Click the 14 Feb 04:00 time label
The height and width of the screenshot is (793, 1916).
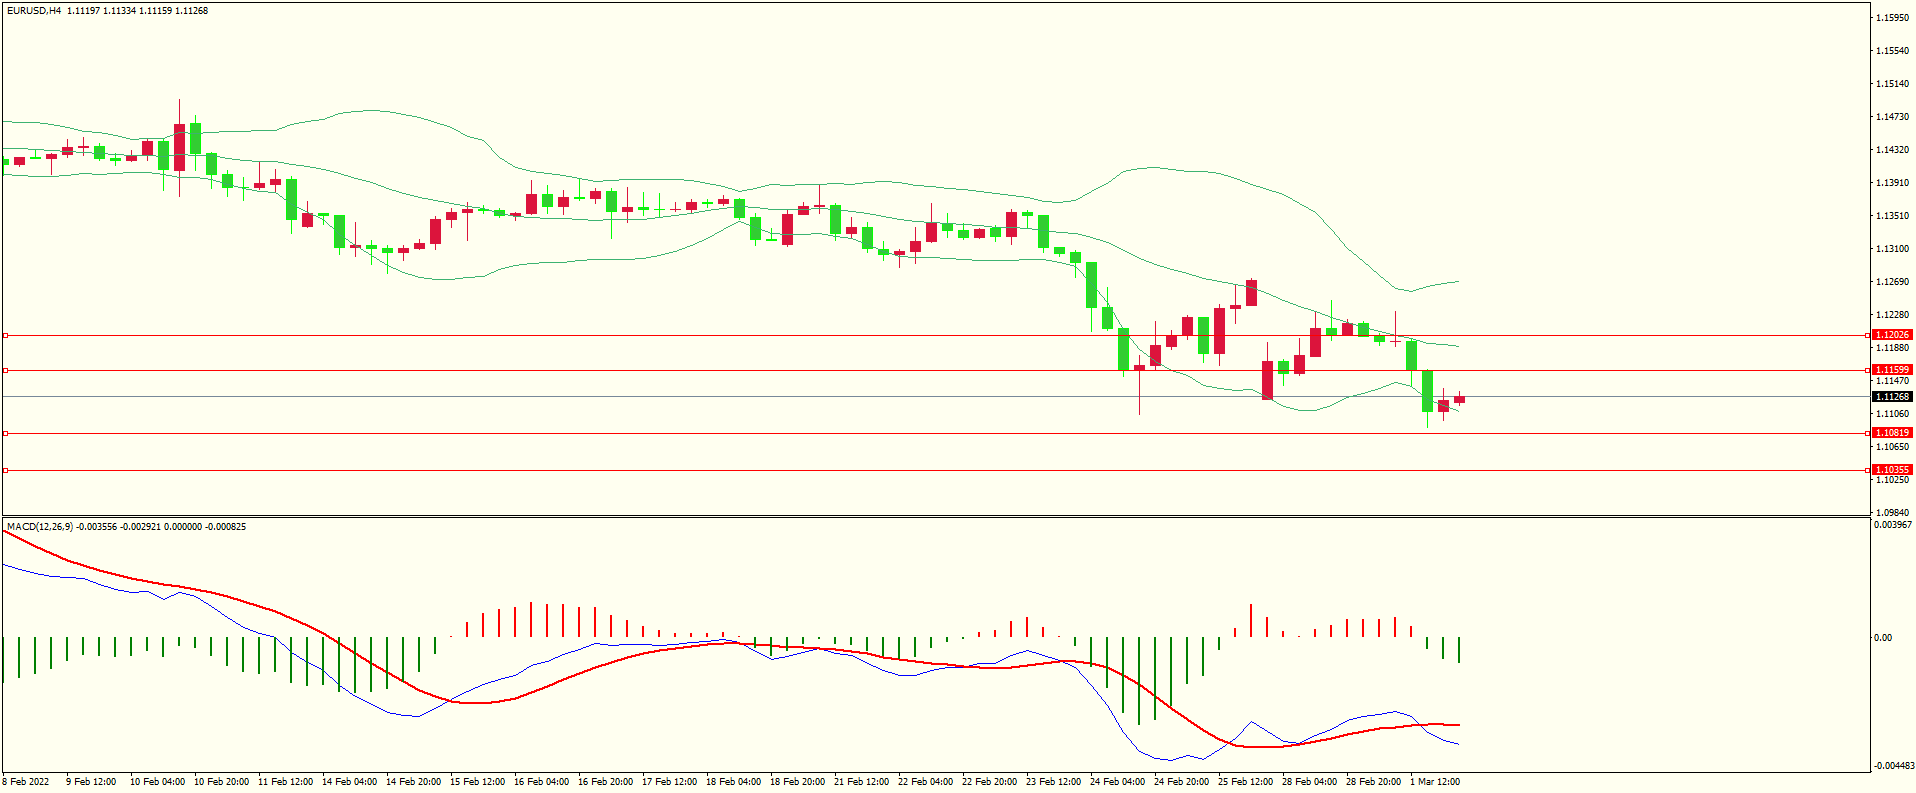(x=349, y=782)
